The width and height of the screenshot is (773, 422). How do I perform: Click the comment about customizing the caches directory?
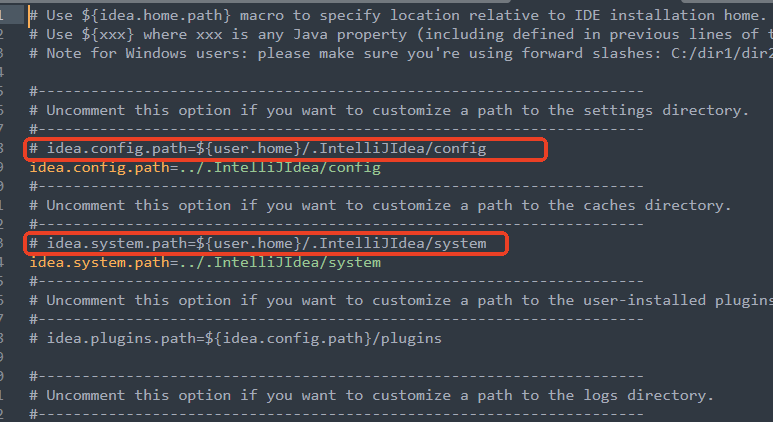[x=380, y=205]
